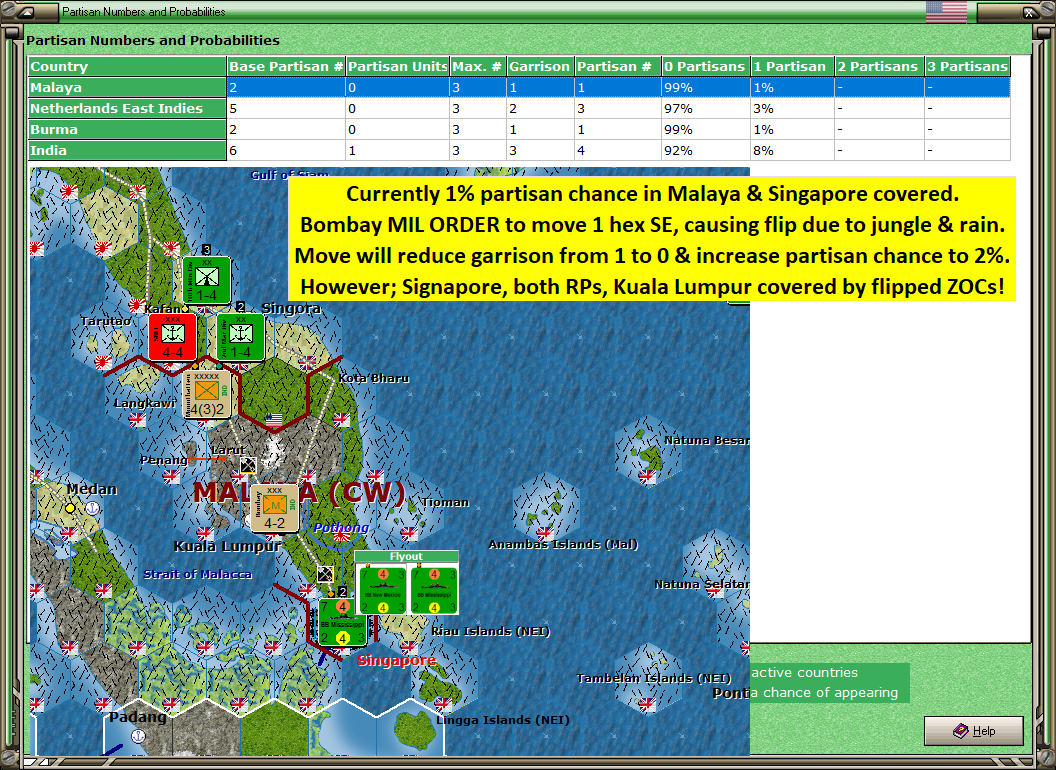This screenshot has height=770, width=1056.
Task: Click the Kuala Lumpur city label
Action: tap(227, 546)
